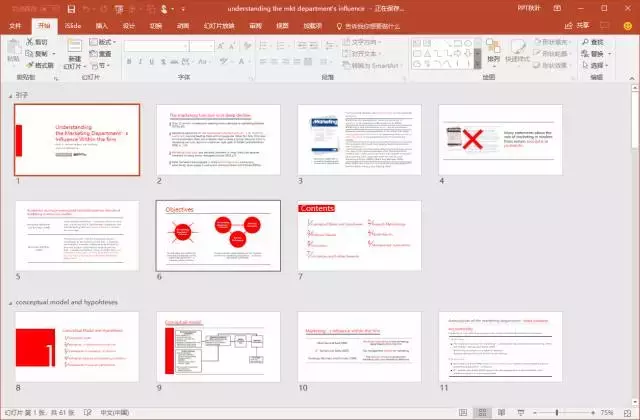Select the slide 6 Objectives thumbnail
Image resolution: width=640 pixels, height=420 pixels.
(x=218, y=236)
